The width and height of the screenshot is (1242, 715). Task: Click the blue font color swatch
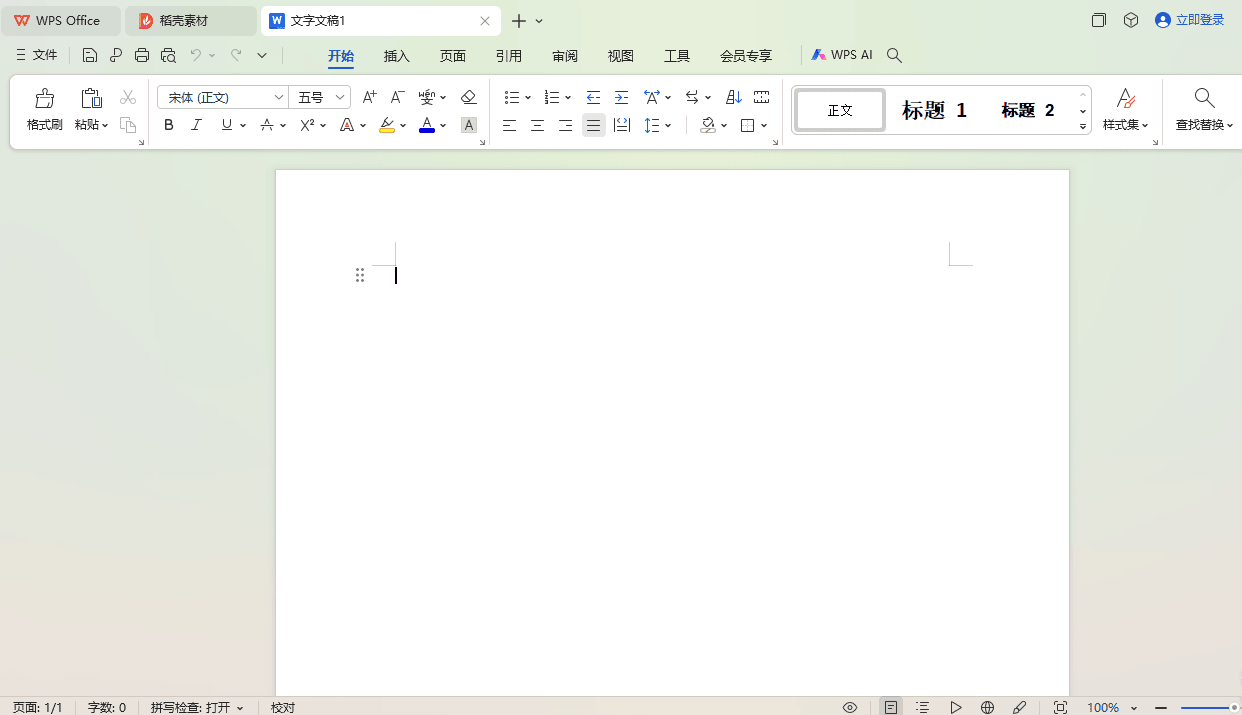click(427, 125)
